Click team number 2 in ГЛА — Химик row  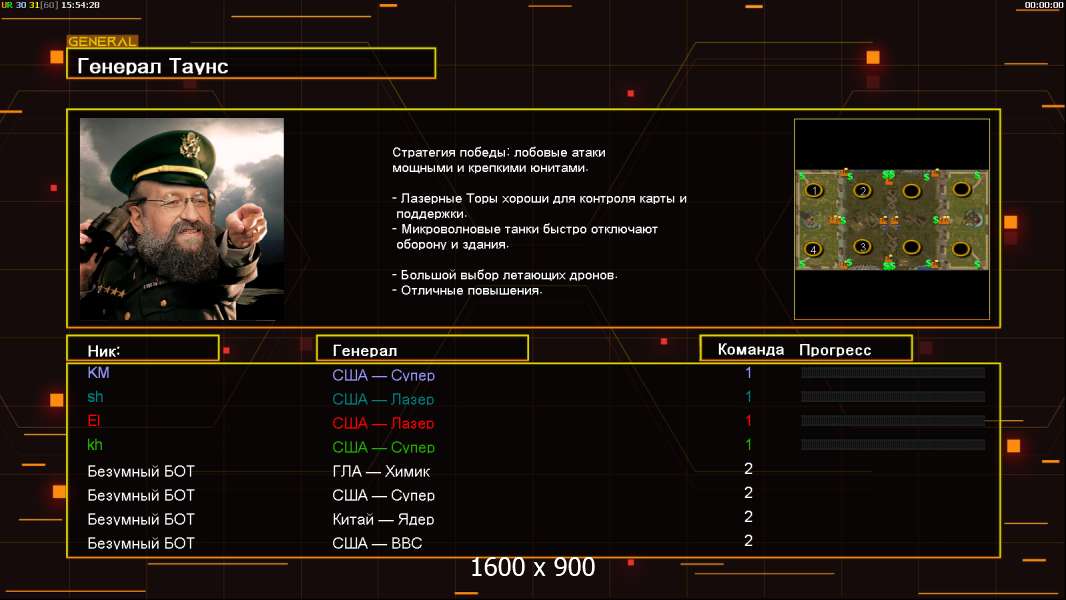coord(749,468)
